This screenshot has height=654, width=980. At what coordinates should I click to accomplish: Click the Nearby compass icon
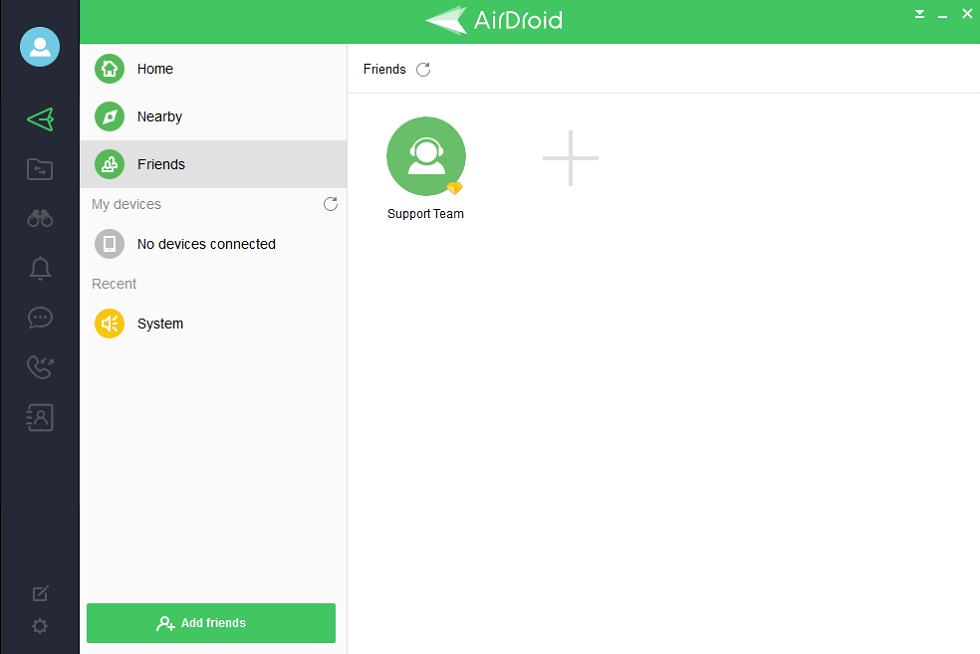tap(109, 116)
